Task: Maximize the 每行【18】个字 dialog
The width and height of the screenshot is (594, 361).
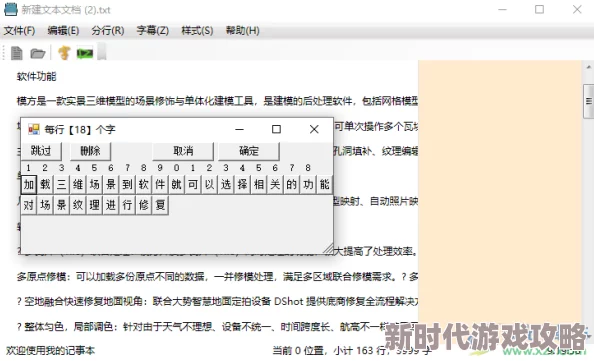Action: pos(277,130)
